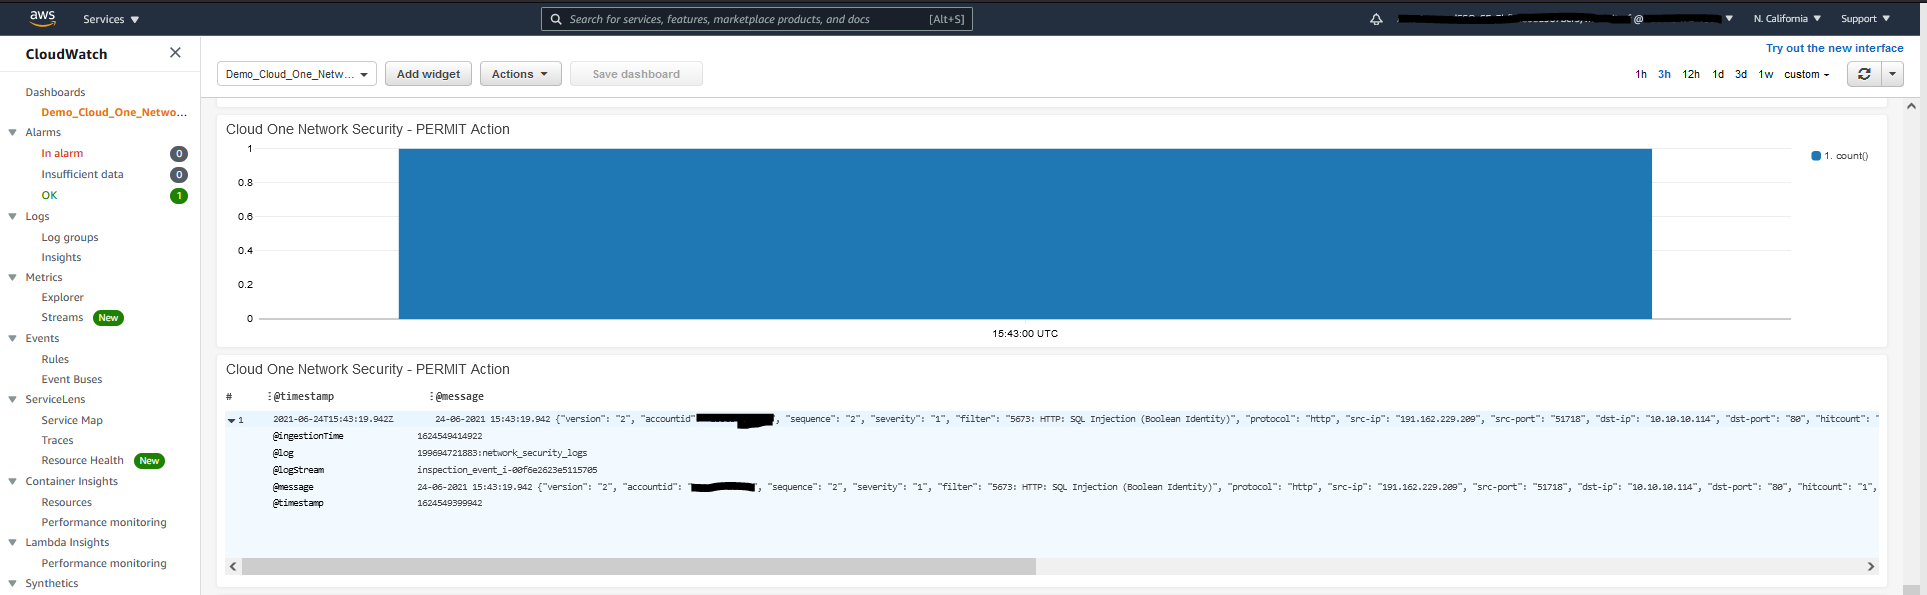Click the New badge beside Resource Health
The height and width of the screenshot is (595, 1927).
(x=149, y=461)
